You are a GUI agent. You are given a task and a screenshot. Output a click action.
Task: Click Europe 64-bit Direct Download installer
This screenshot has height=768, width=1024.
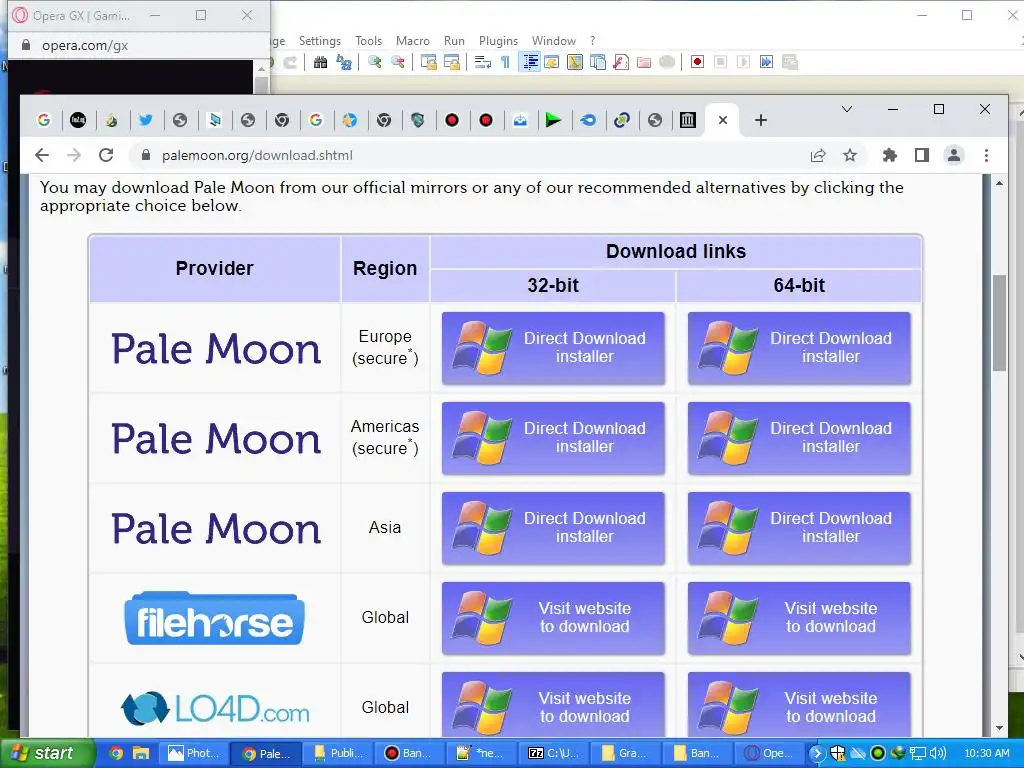[x=799, y=348]
